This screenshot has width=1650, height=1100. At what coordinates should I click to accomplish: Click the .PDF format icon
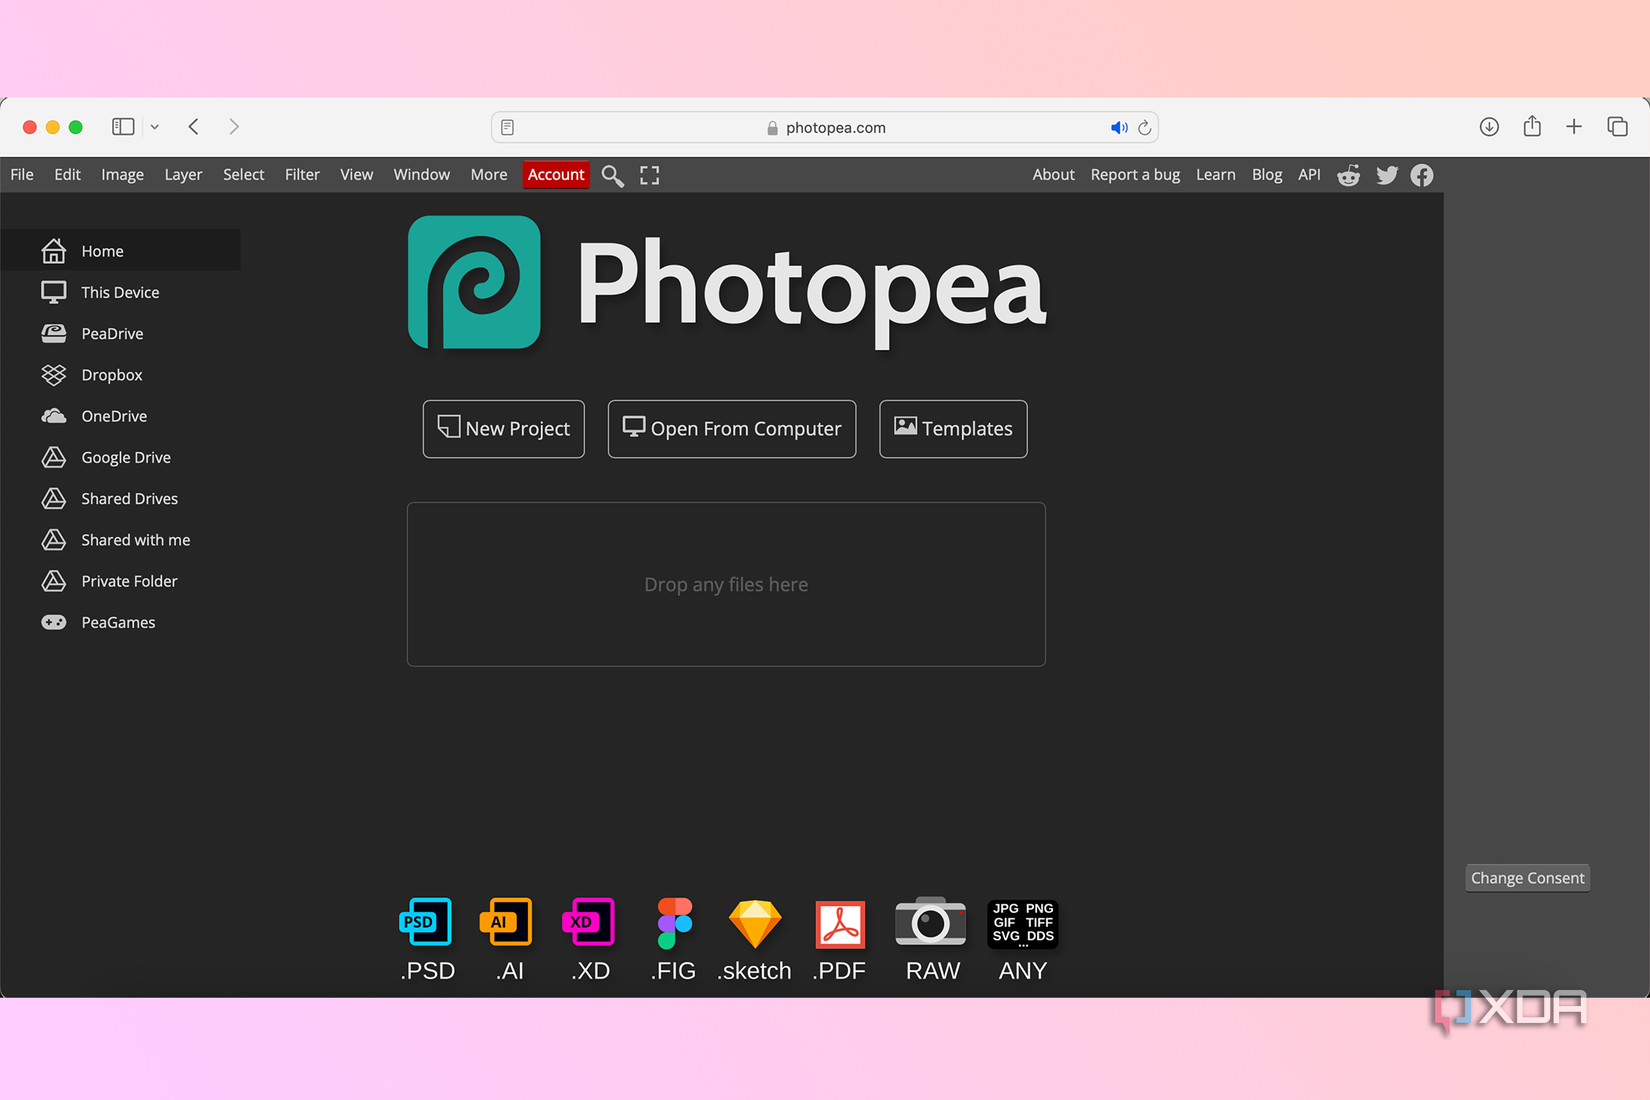tap(840, 924)
